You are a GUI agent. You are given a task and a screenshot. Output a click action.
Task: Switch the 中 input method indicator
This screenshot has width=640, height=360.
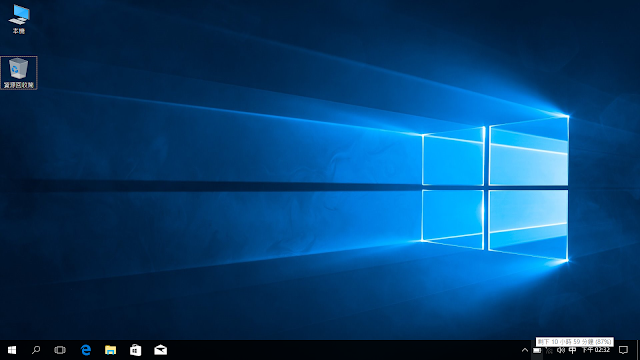coord(572,350)
